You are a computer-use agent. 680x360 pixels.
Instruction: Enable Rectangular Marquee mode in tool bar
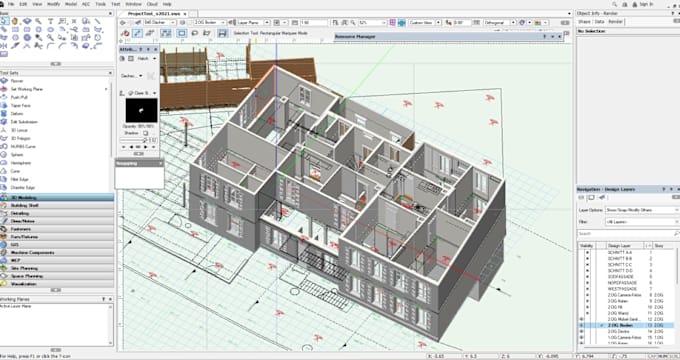182,33
